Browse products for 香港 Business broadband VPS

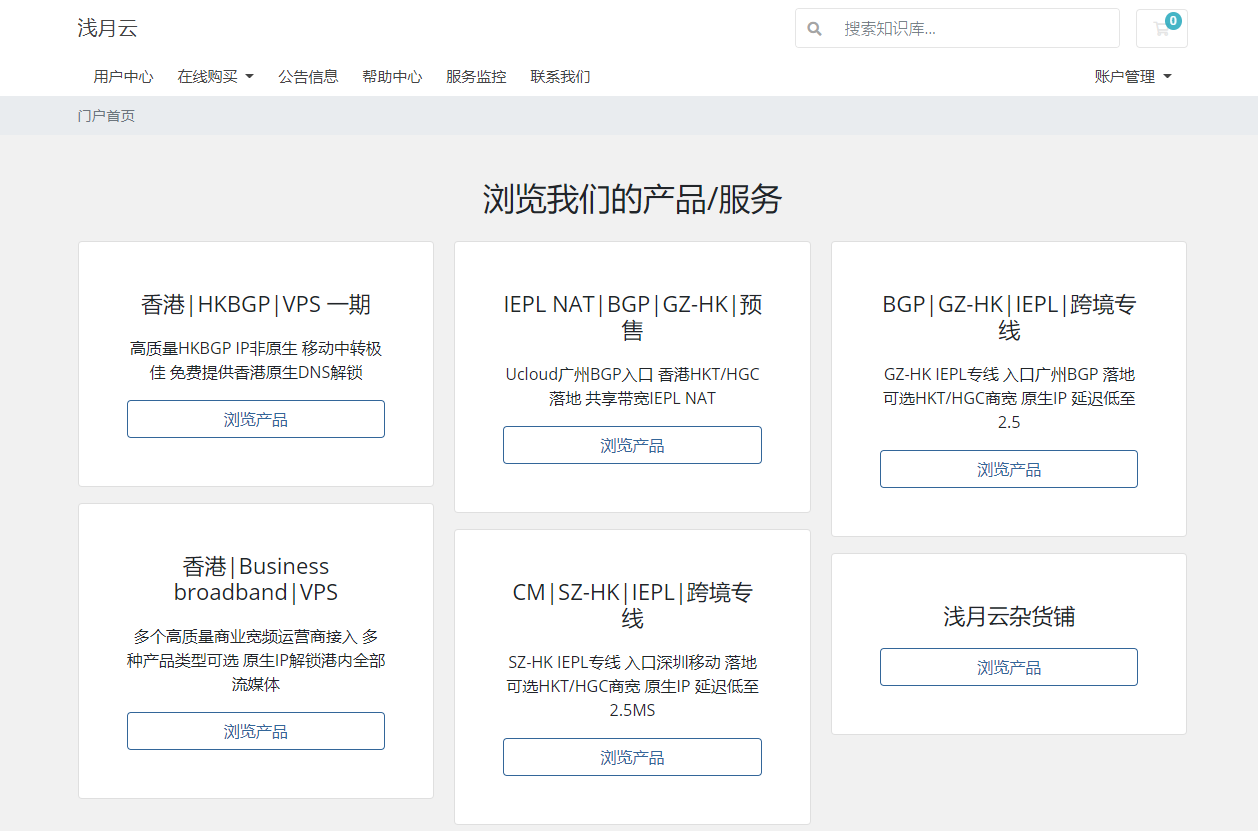coord(256,731)
